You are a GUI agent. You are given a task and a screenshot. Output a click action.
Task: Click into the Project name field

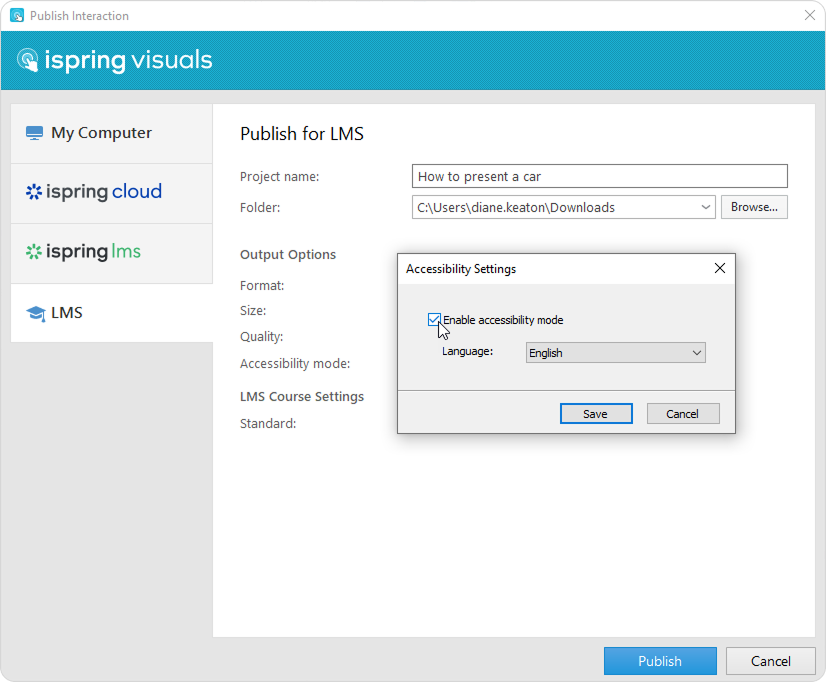(599, 177)
